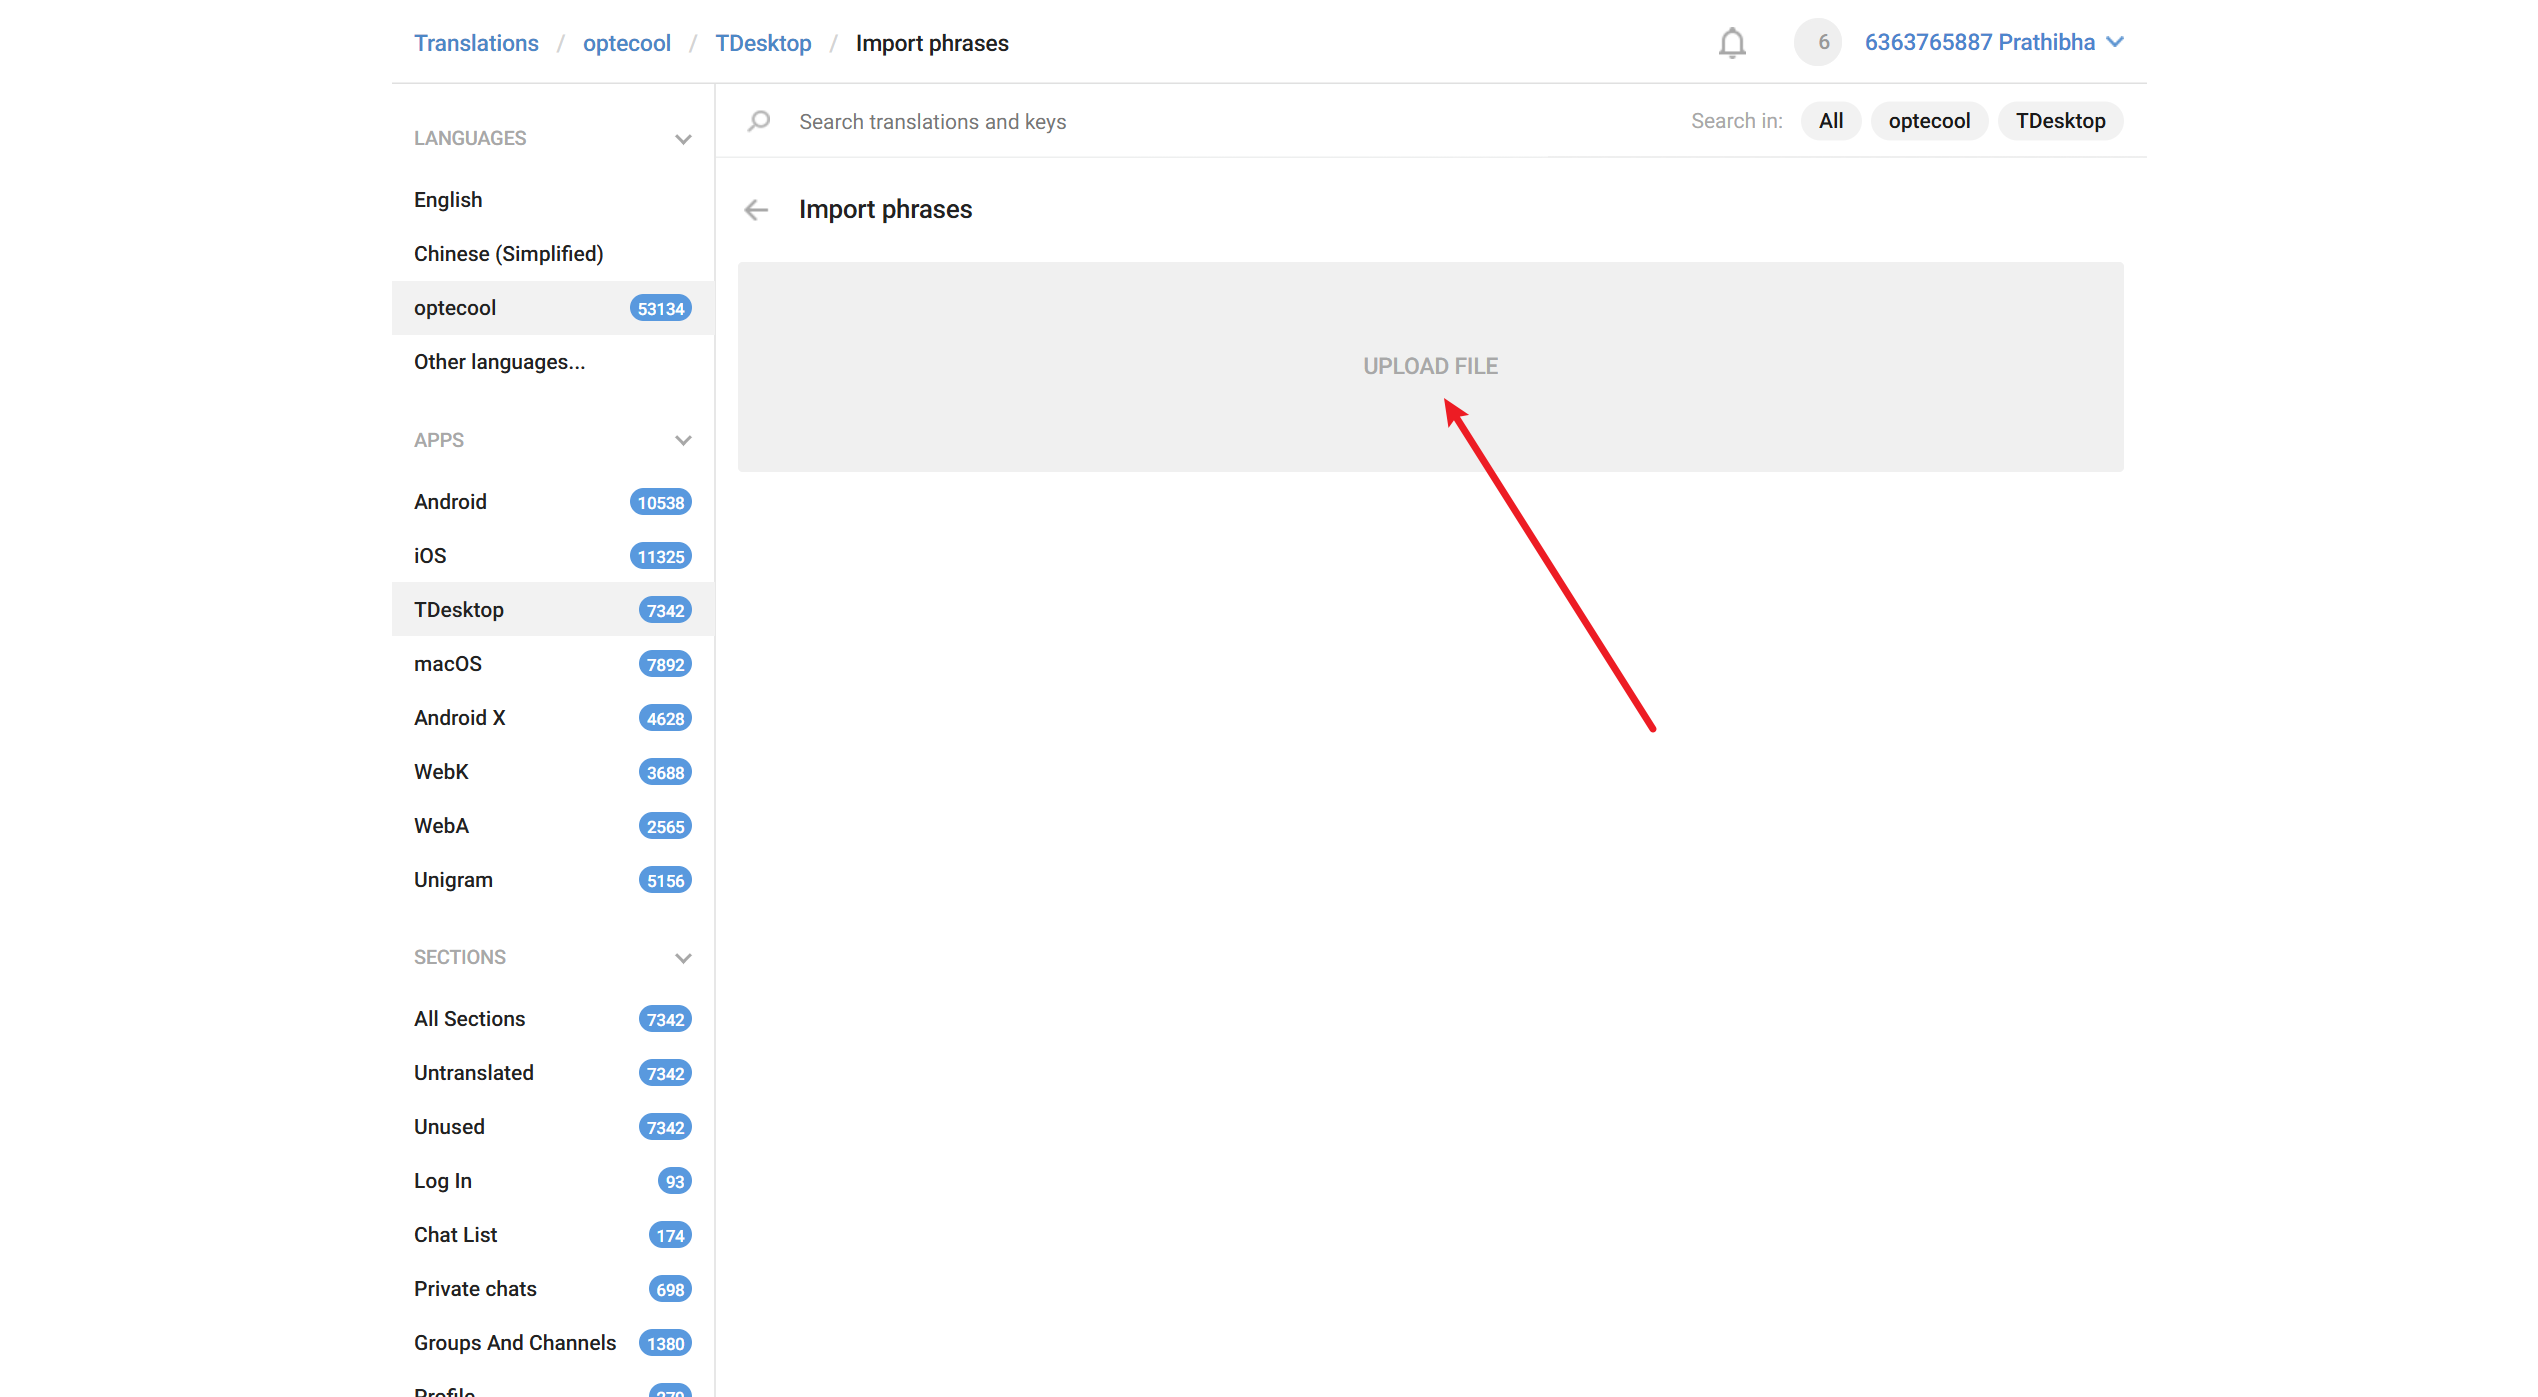This screenshot has height=1397, width=2538.
Task: Select the Untranslated section
Action: point(474,1073)
